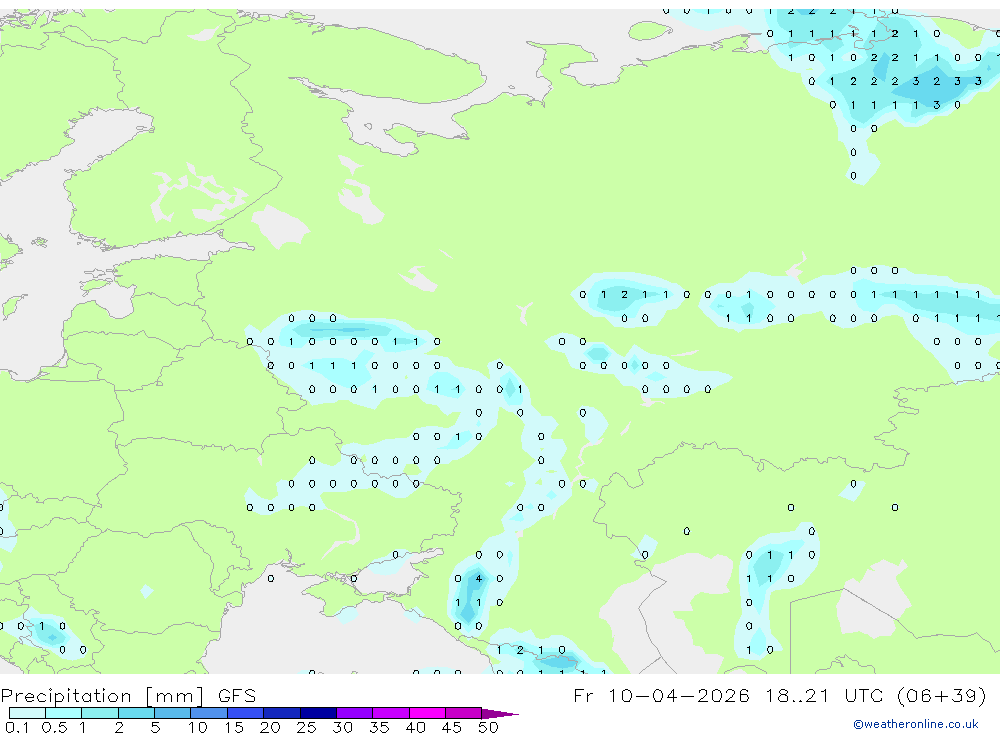1000x733 pixels.
Task: Click the ©weatheronline.co.uk credit text
Action: coord(916,724)
